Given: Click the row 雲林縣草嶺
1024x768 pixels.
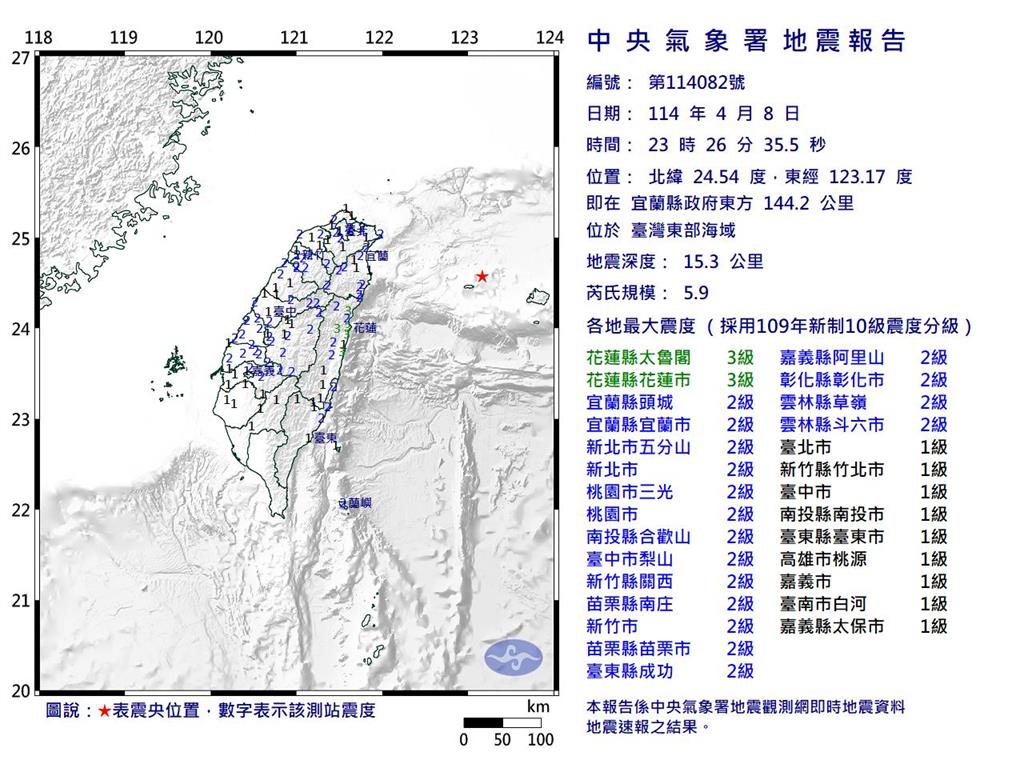Looking at the screenshot, I should point(863,402).
